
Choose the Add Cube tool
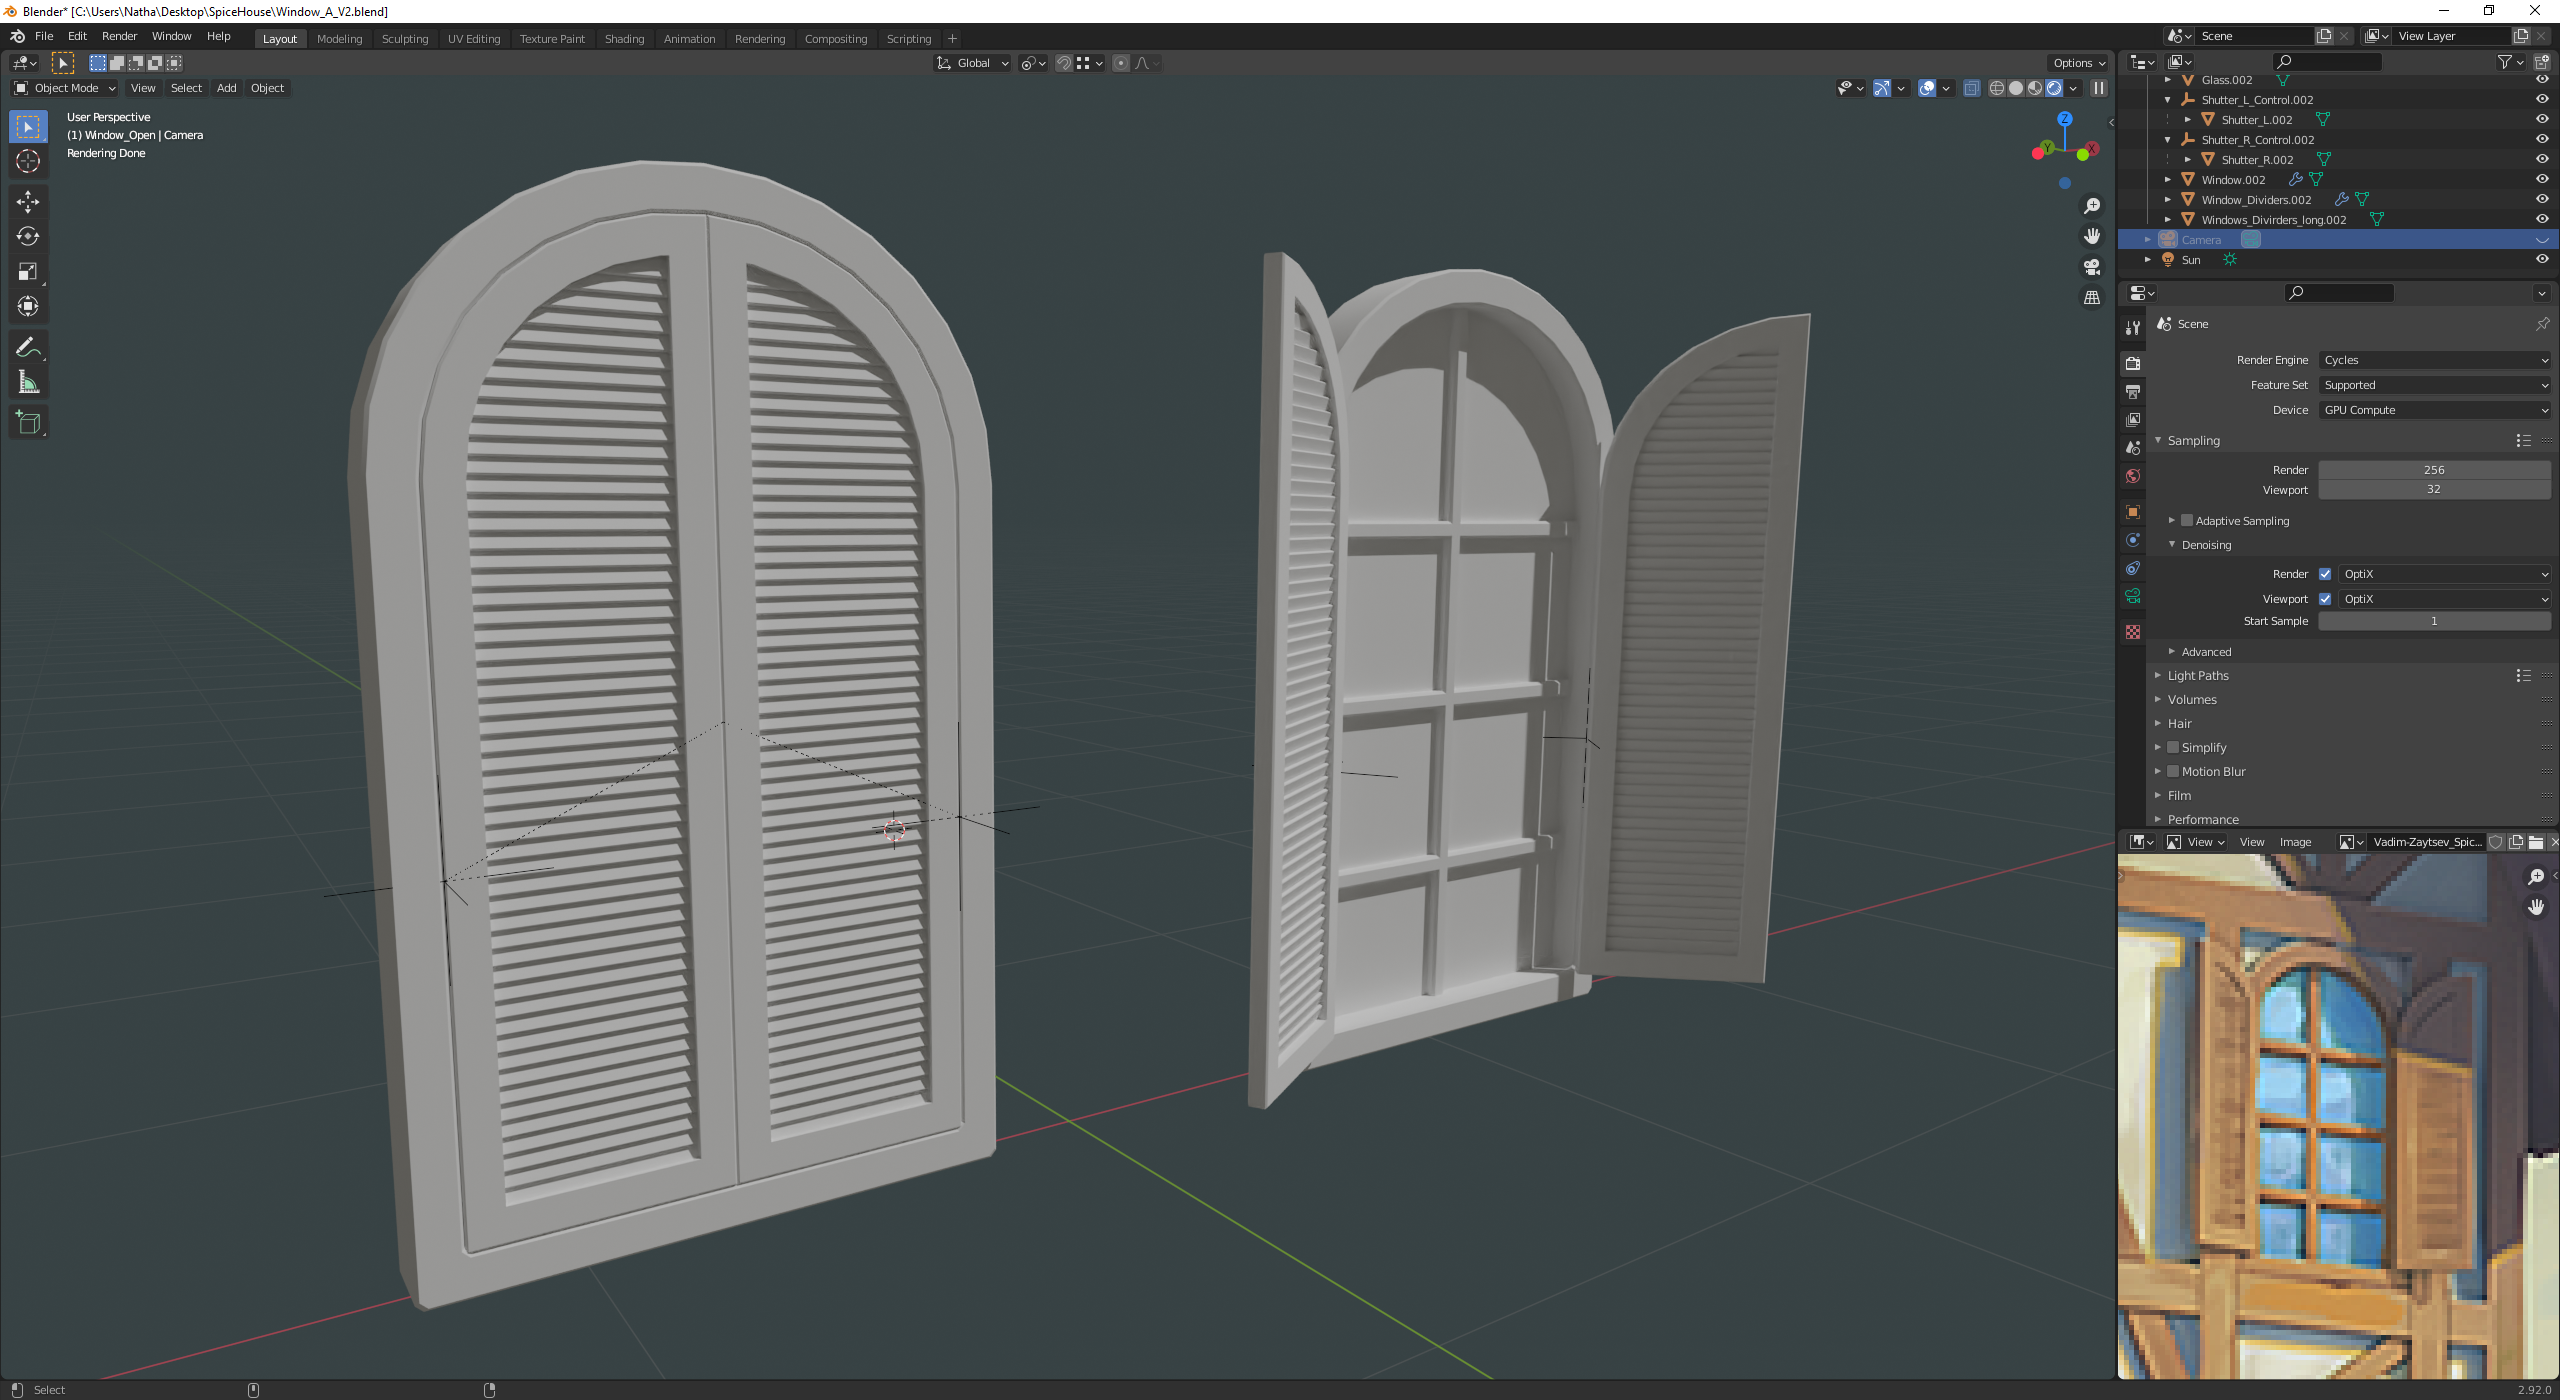[28, 423]
